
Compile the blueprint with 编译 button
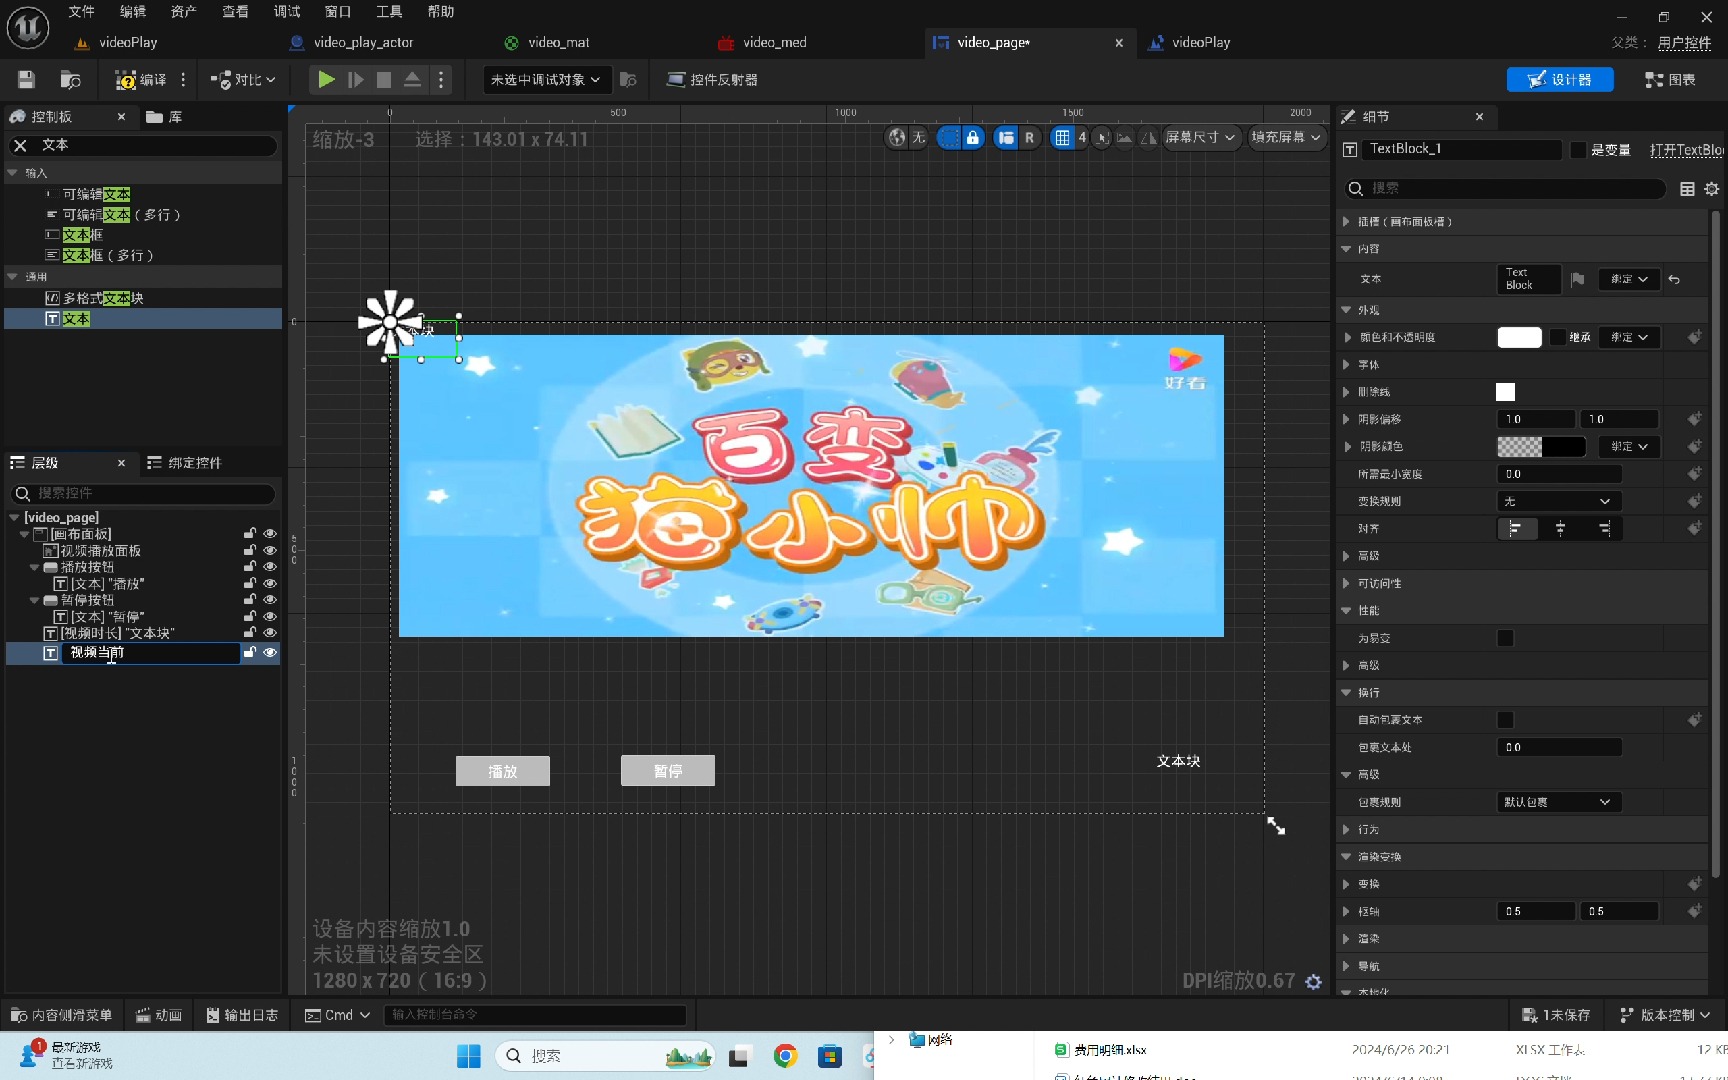click(x=141, y=80)
